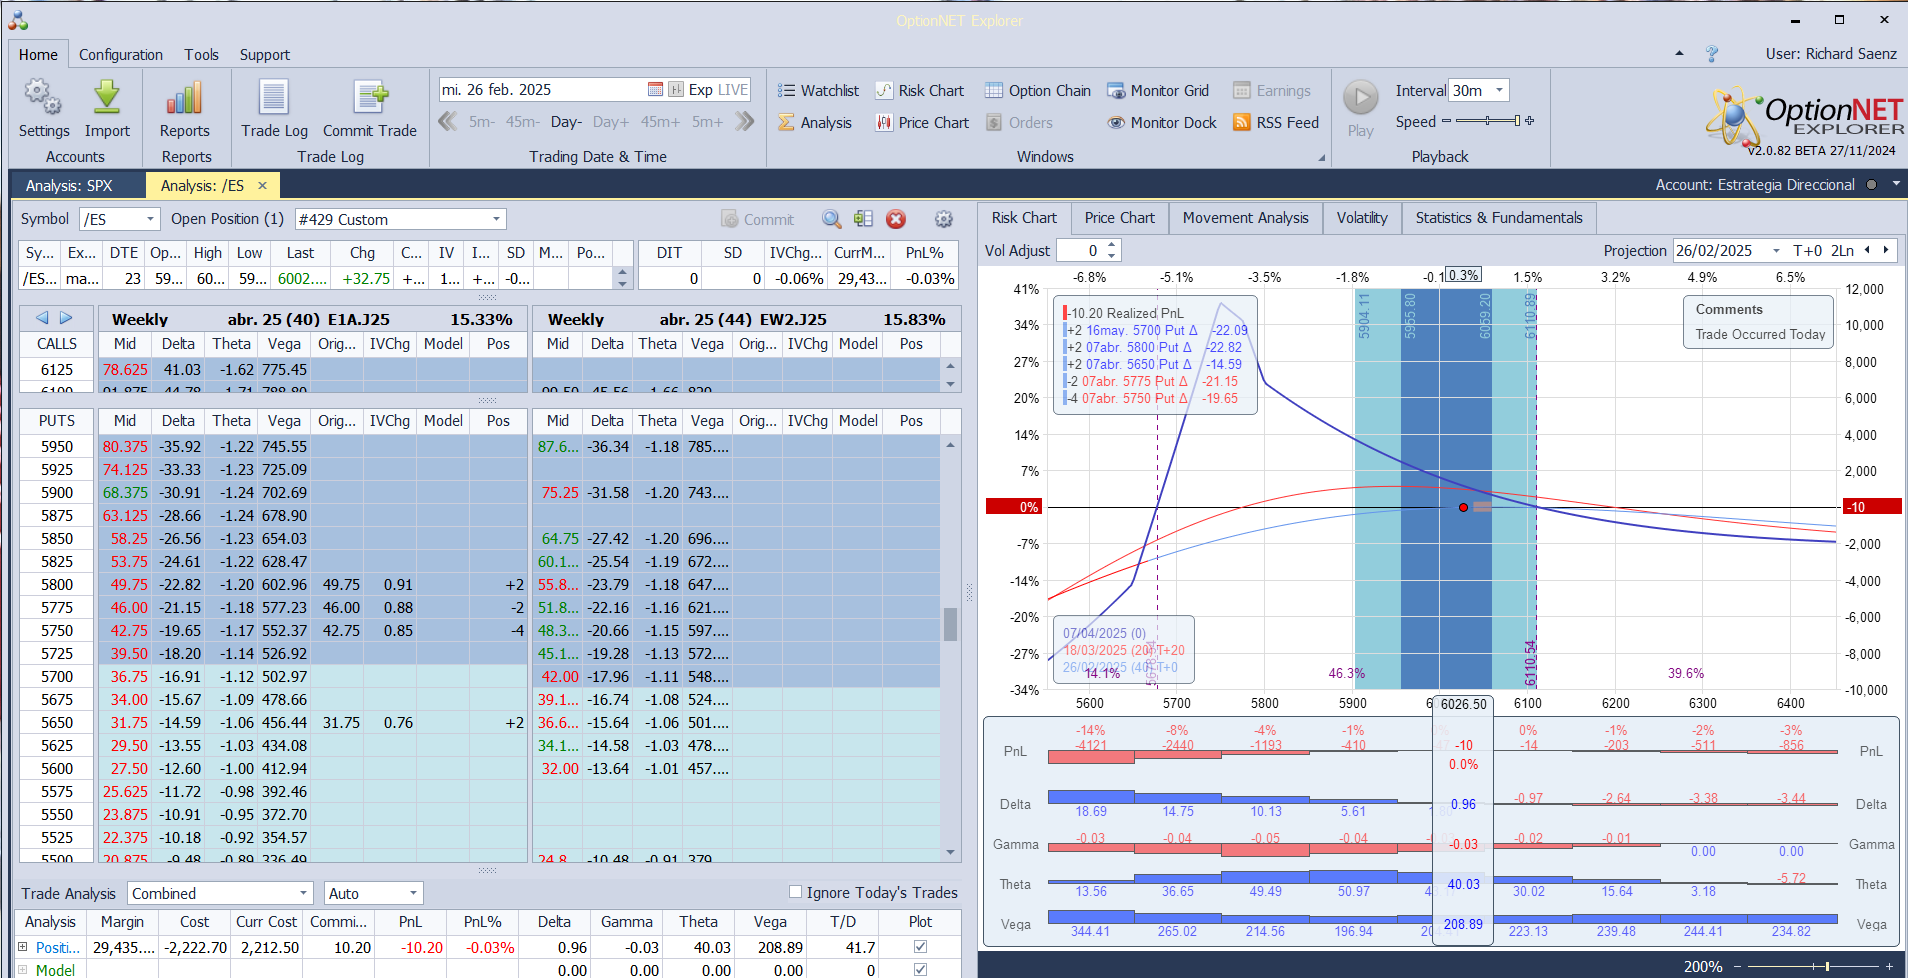Viewport: 1908px width, 978px height.
Task: Open the Volatility tab
Action: (1362, 218)
